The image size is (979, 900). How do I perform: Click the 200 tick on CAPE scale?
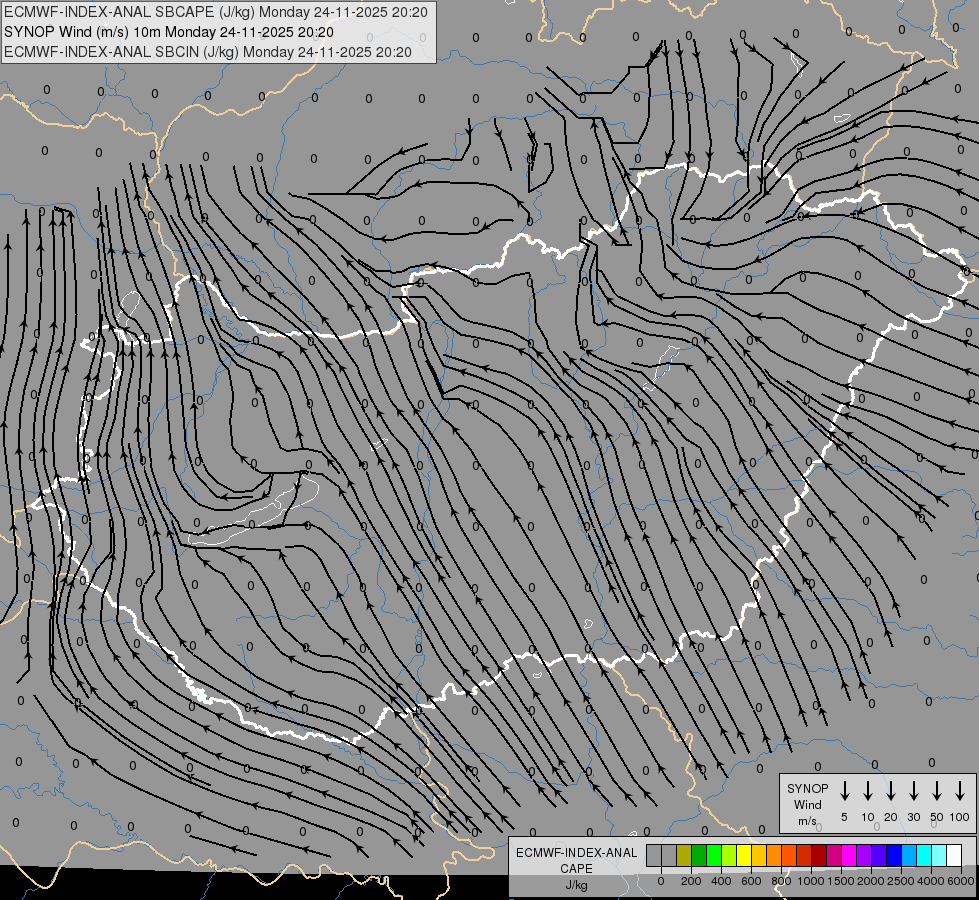(691, 881)
